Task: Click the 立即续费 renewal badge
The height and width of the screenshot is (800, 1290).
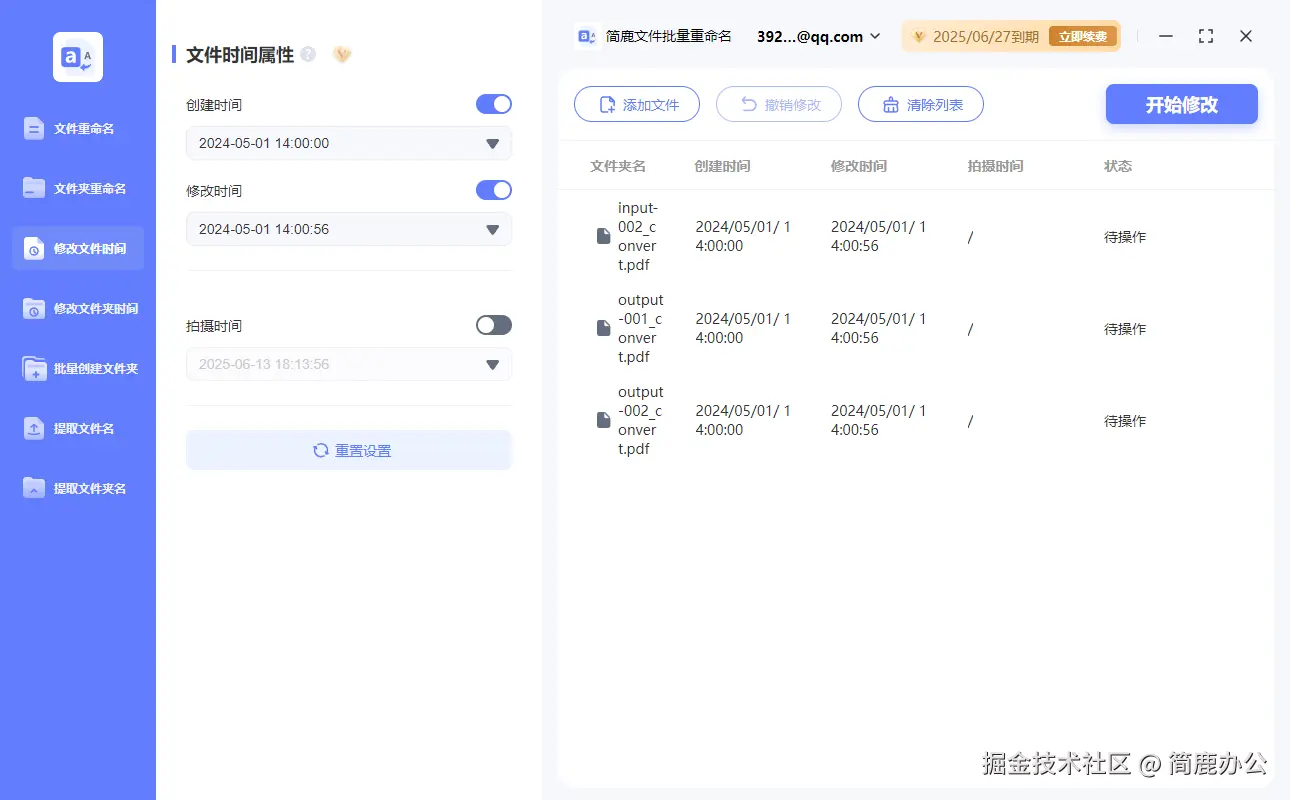Action: pyautogui.click(x=1081, y=36)
